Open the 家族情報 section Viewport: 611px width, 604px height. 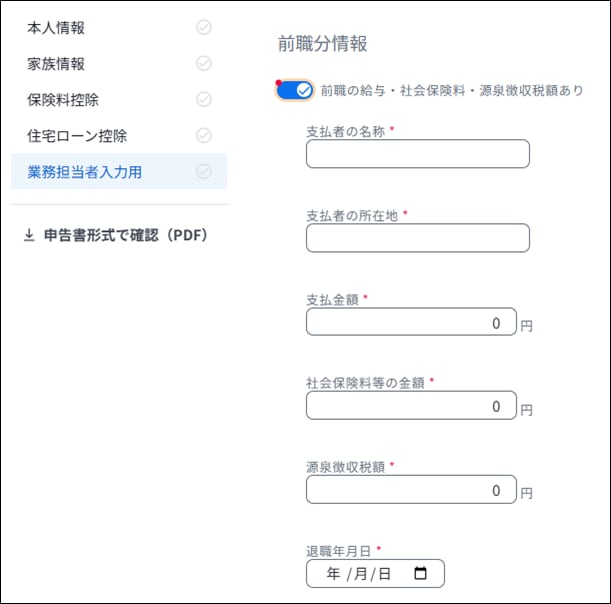pyautogui.click(x=56, y=64)
